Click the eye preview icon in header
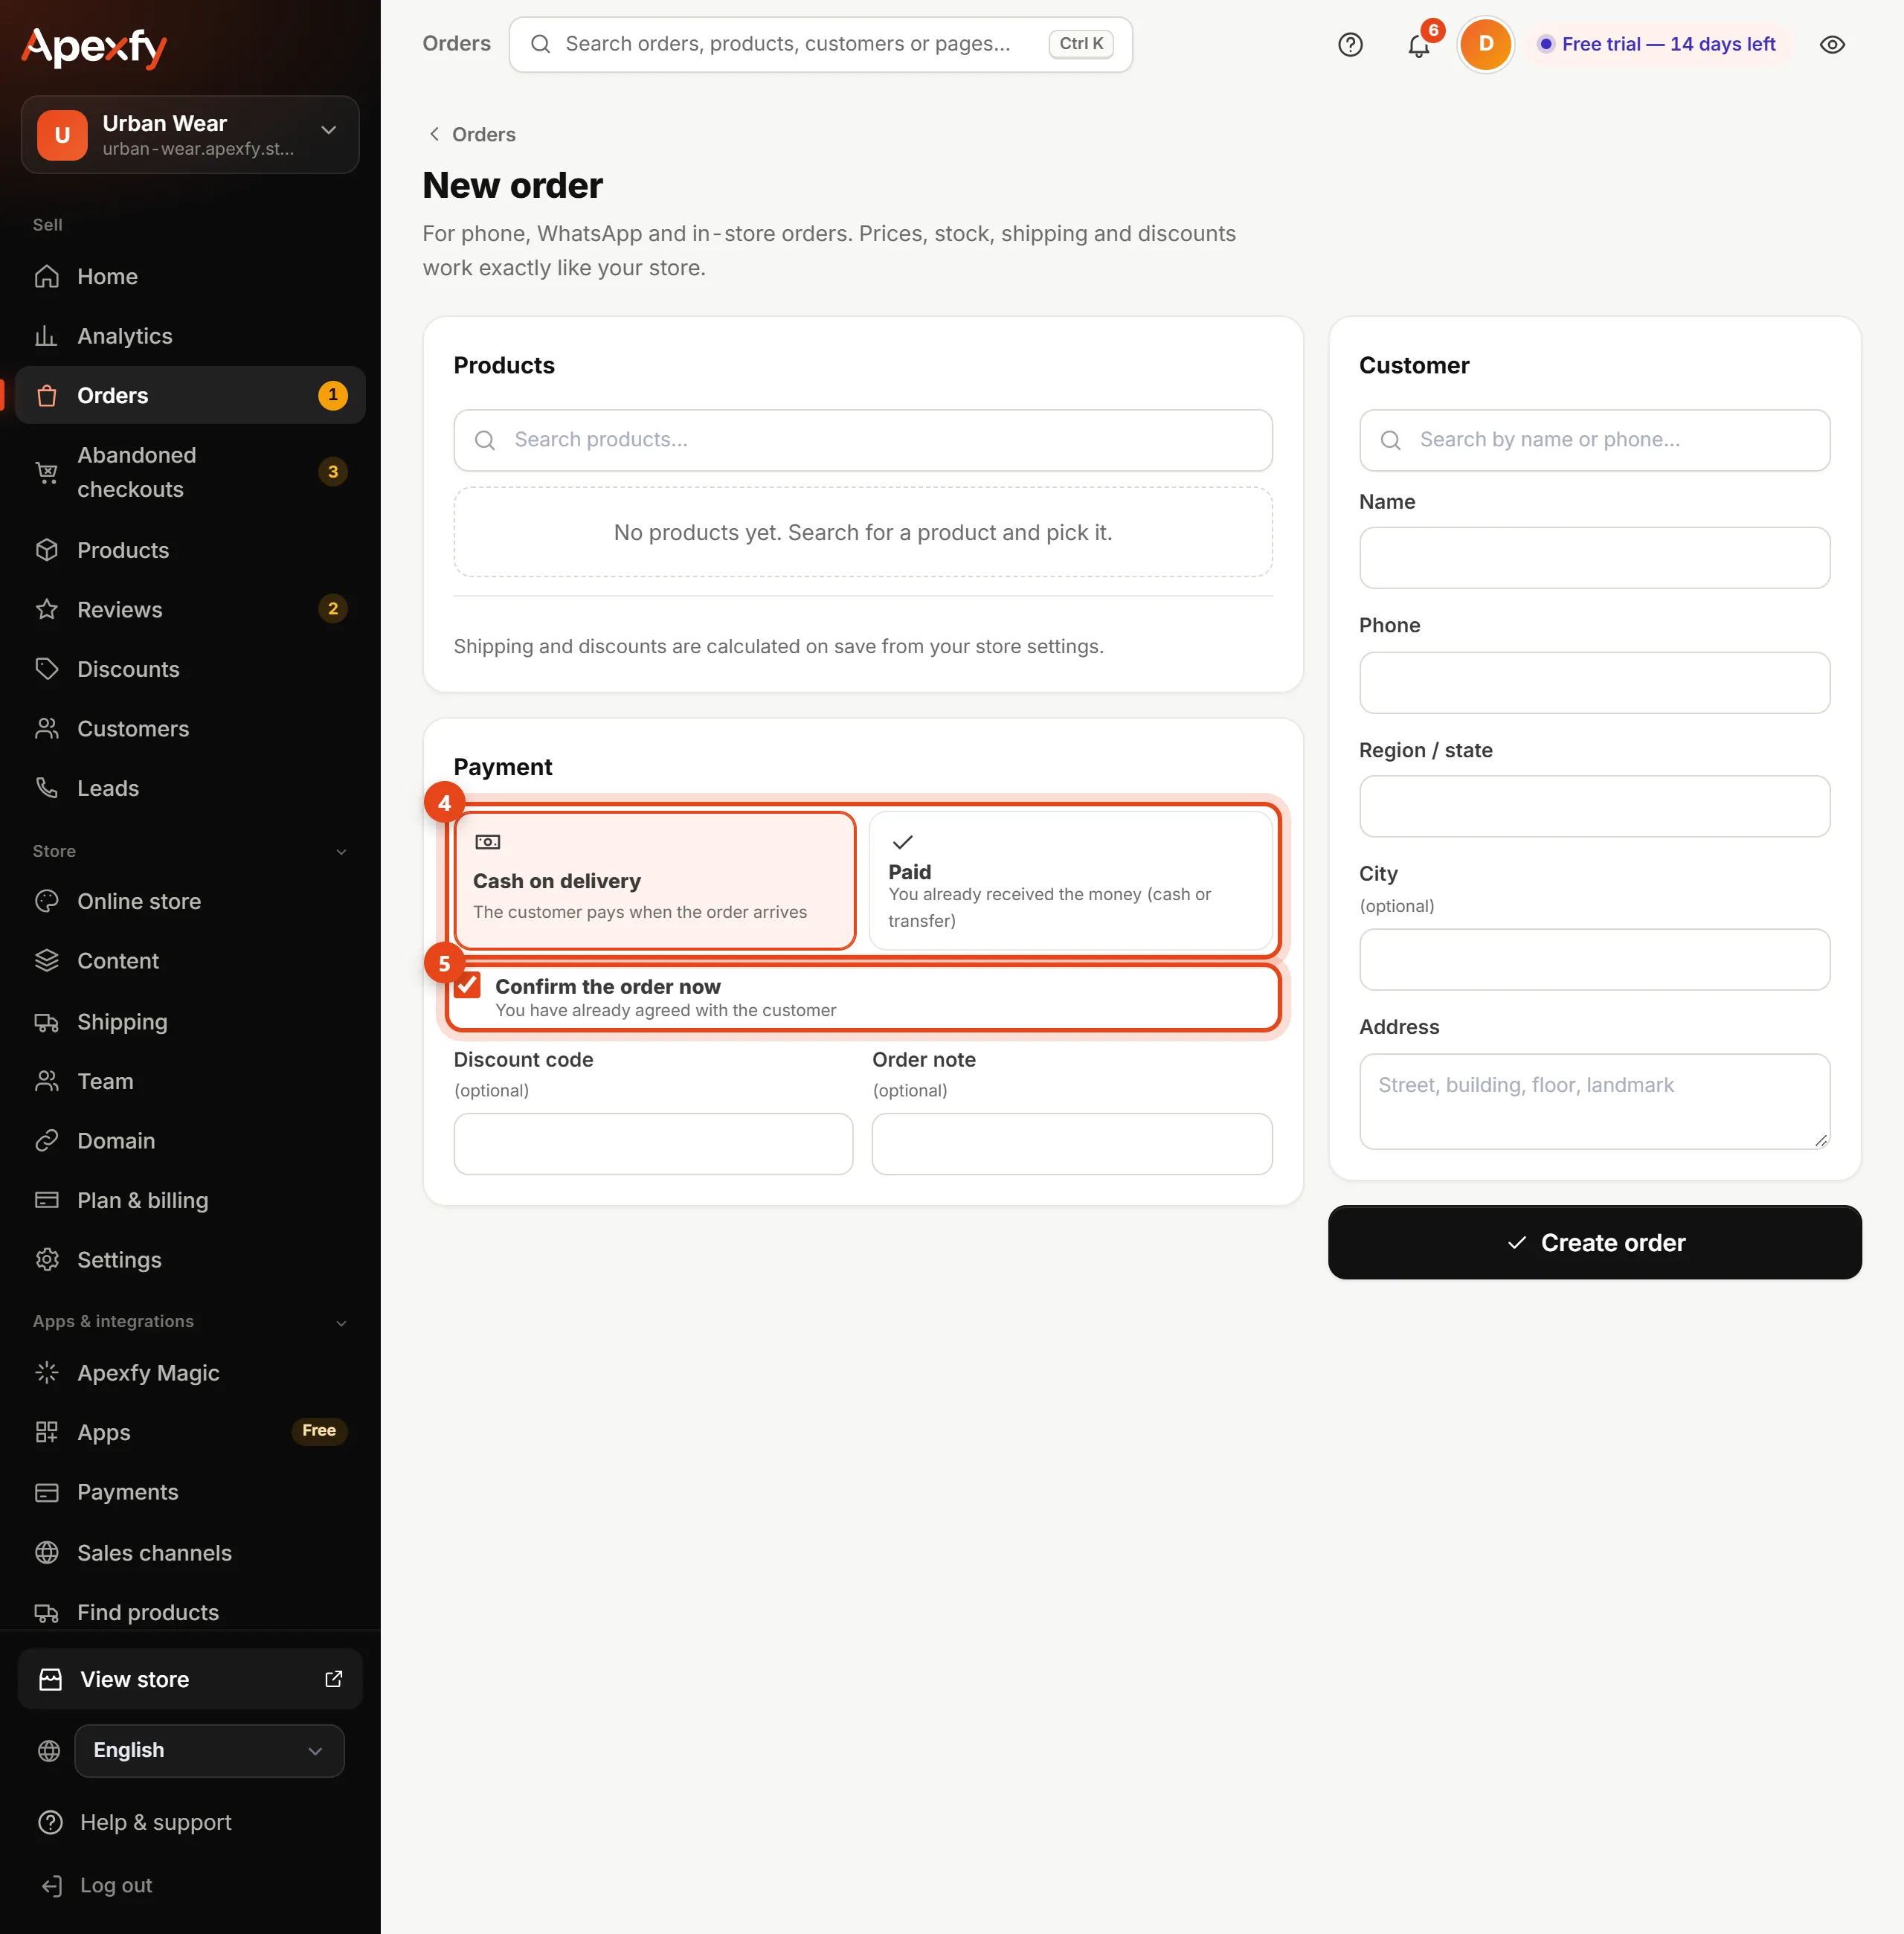 coord(1832,44)
